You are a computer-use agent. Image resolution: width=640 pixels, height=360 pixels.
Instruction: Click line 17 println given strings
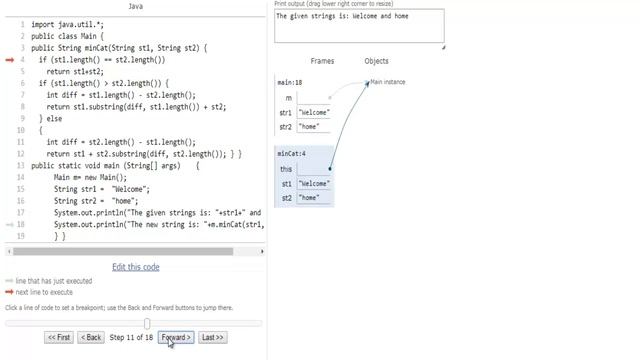158,213
